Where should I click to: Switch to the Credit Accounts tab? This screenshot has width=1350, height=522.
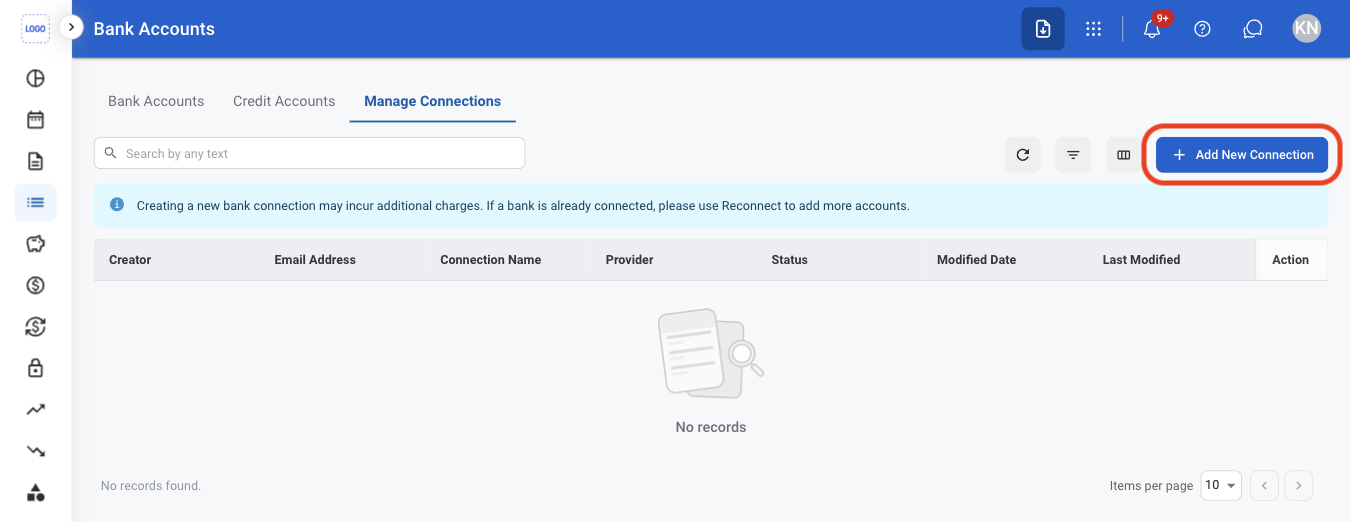click(284, 101)
